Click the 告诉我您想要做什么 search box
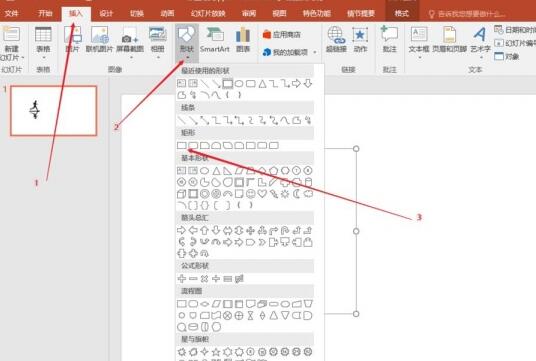 [467, 14]
